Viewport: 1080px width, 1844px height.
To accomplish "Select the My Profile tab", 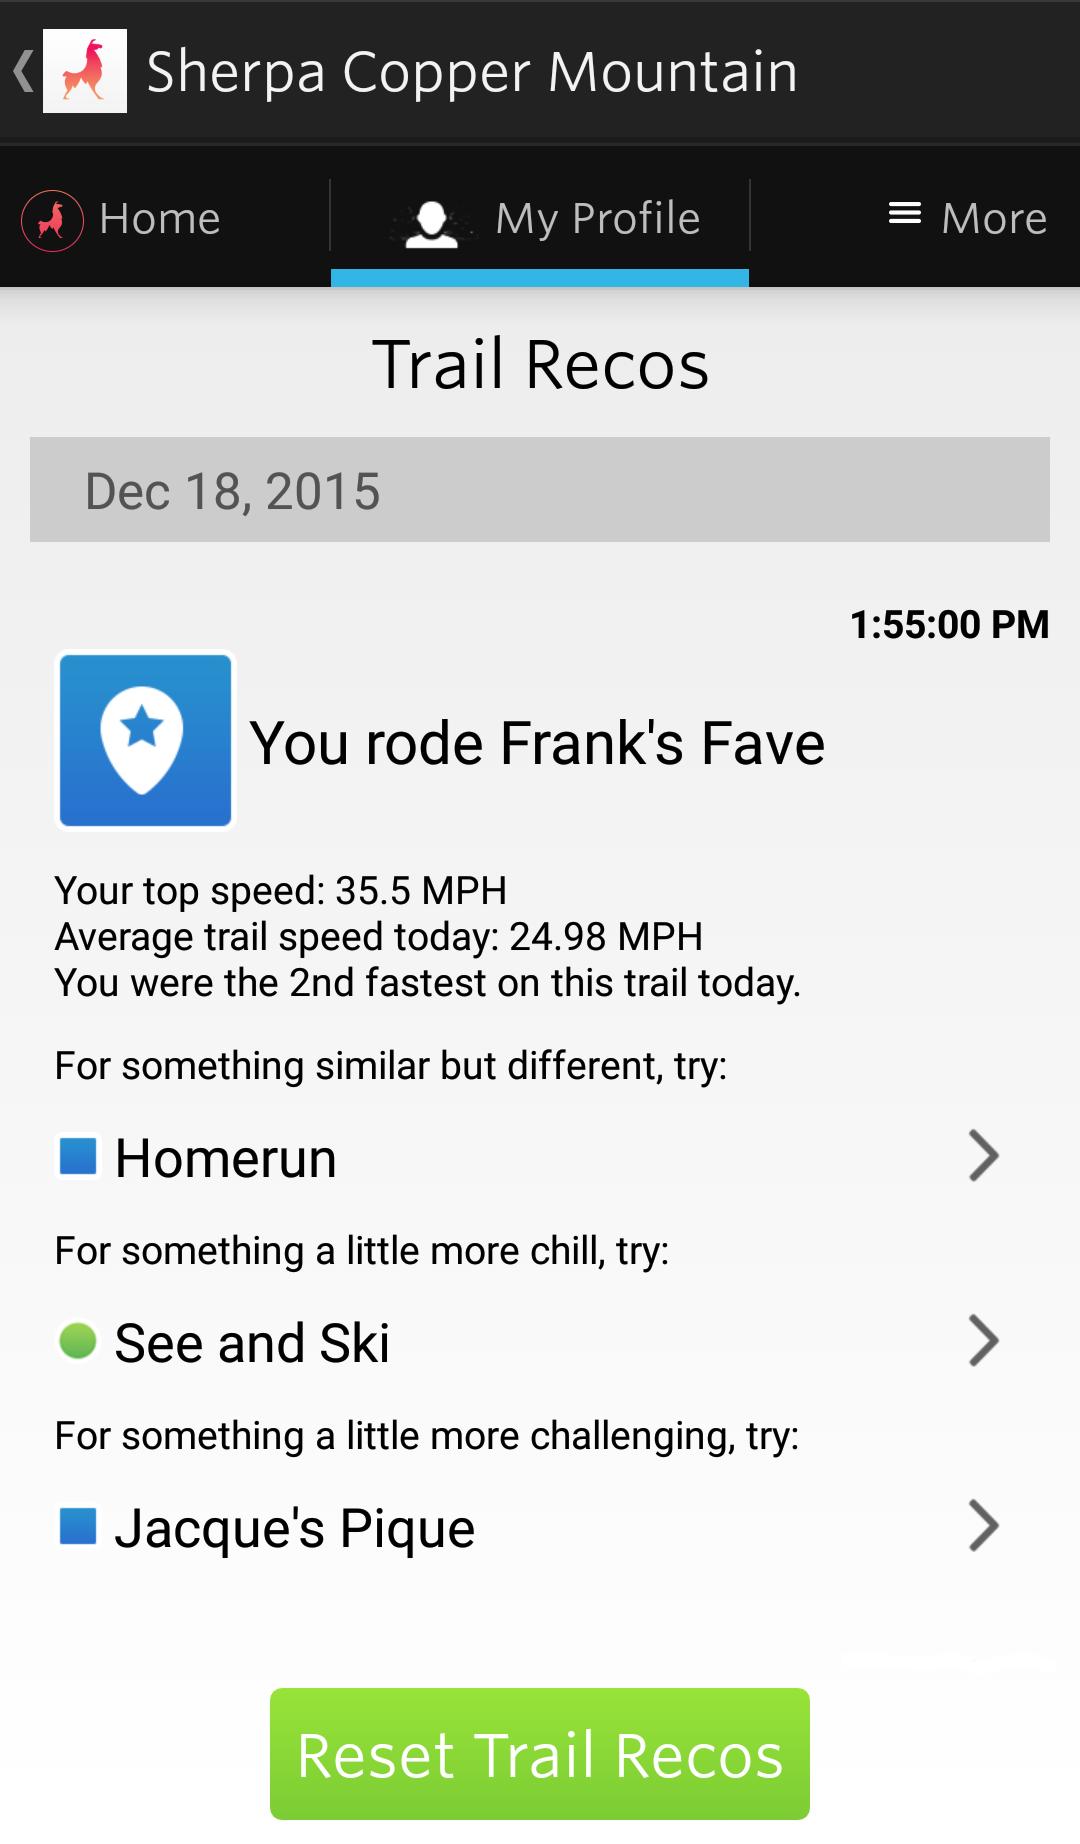I will coord(597,219).
